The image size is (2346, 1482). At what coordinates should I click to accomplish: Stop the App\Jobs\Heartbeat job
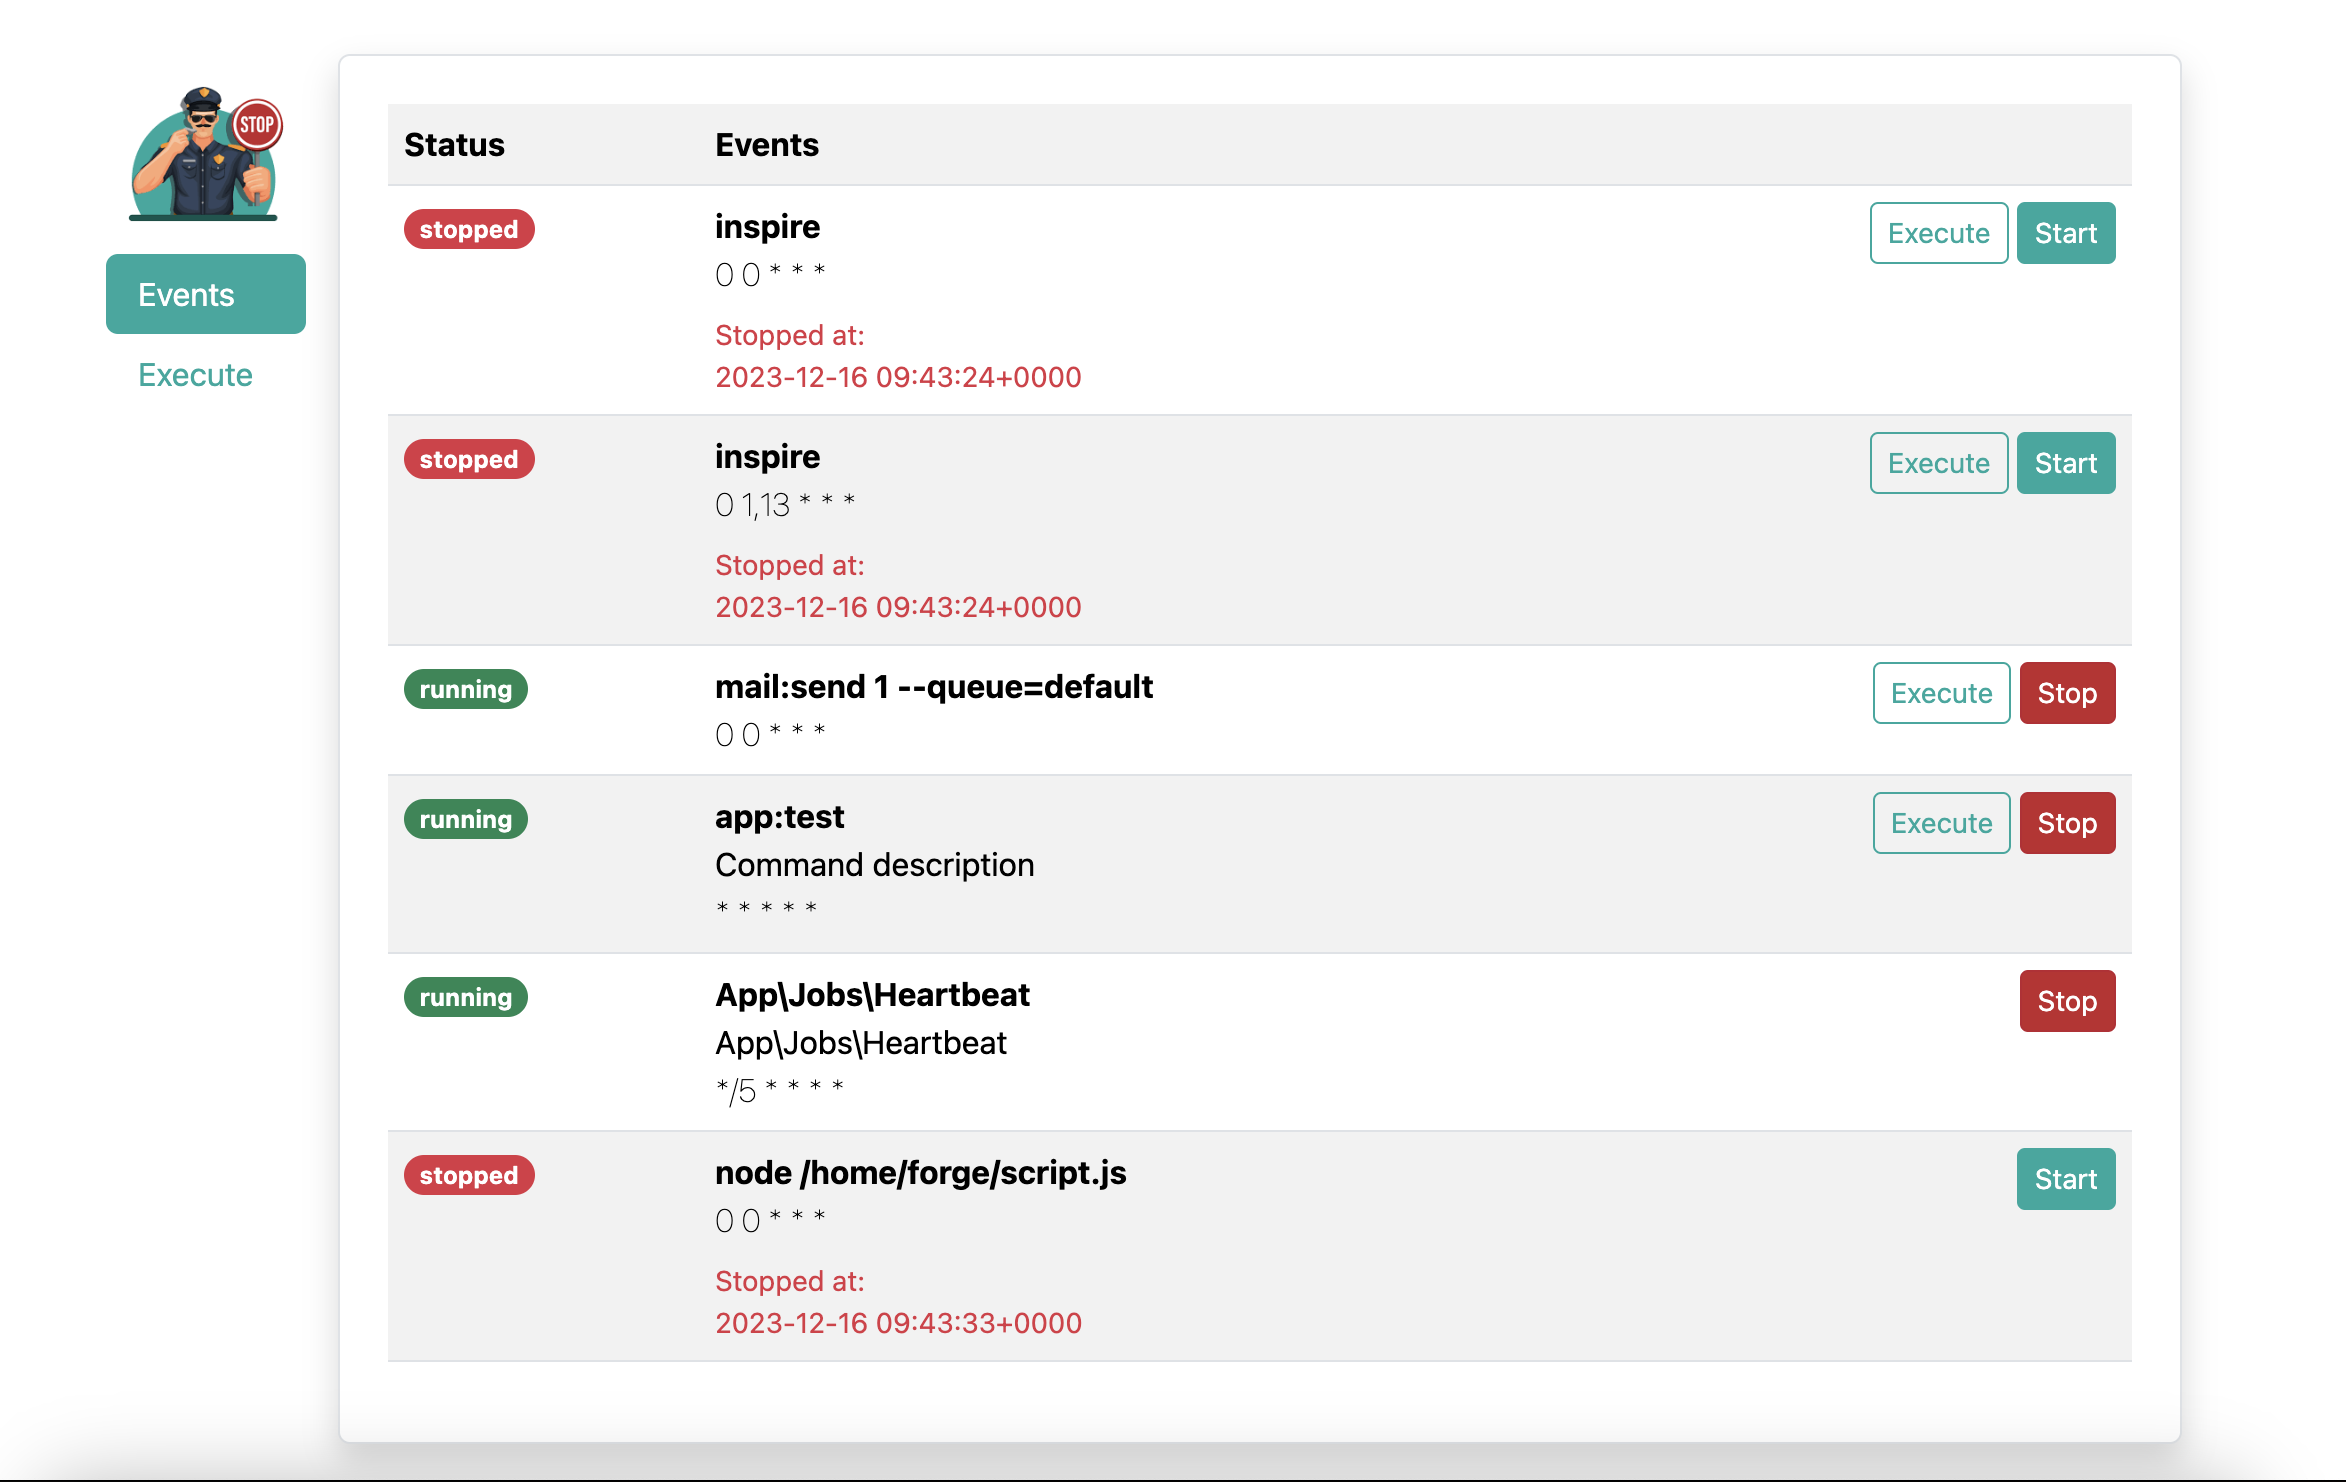[x=2067, y=1001]
